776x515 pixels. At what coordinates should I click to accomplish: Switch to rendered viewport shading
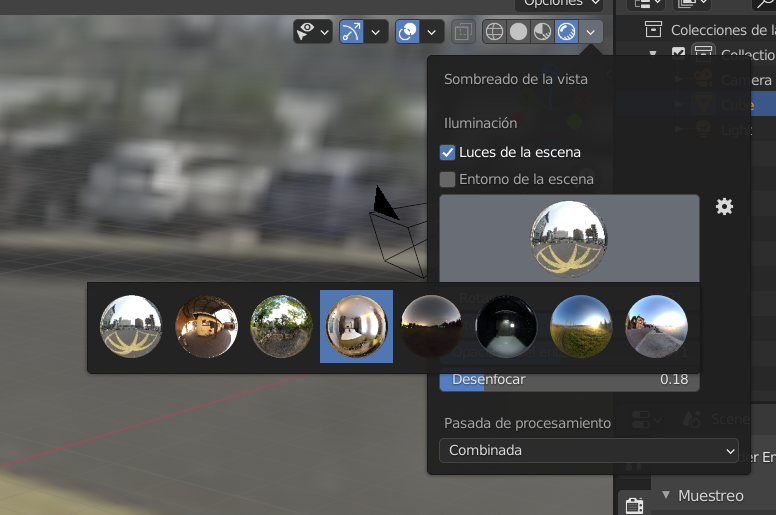567,32
